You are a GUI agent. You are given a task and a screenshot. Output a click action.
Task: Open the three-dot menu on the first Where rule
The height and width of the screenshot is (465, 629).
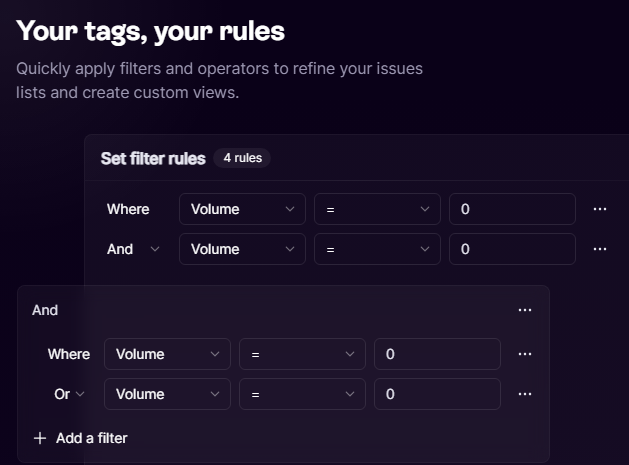(x=600, y=209)
